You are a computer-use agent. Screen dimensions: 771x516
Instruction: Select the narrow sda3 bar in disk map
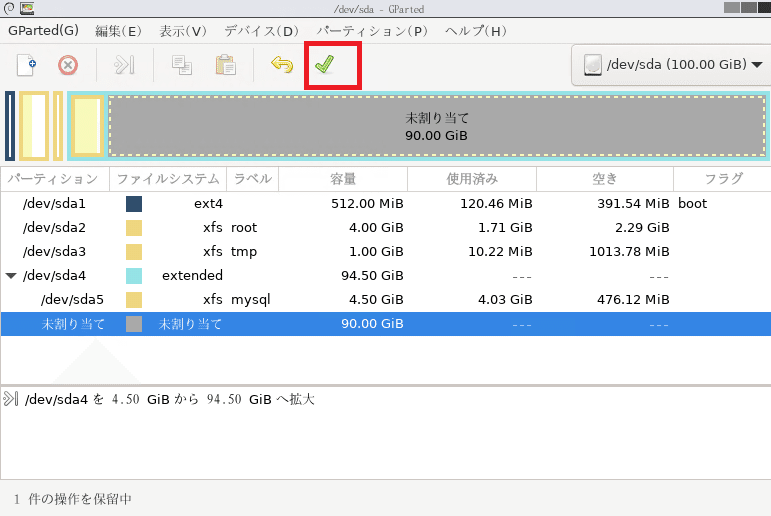pyautogui.click(x=58, y=126)
